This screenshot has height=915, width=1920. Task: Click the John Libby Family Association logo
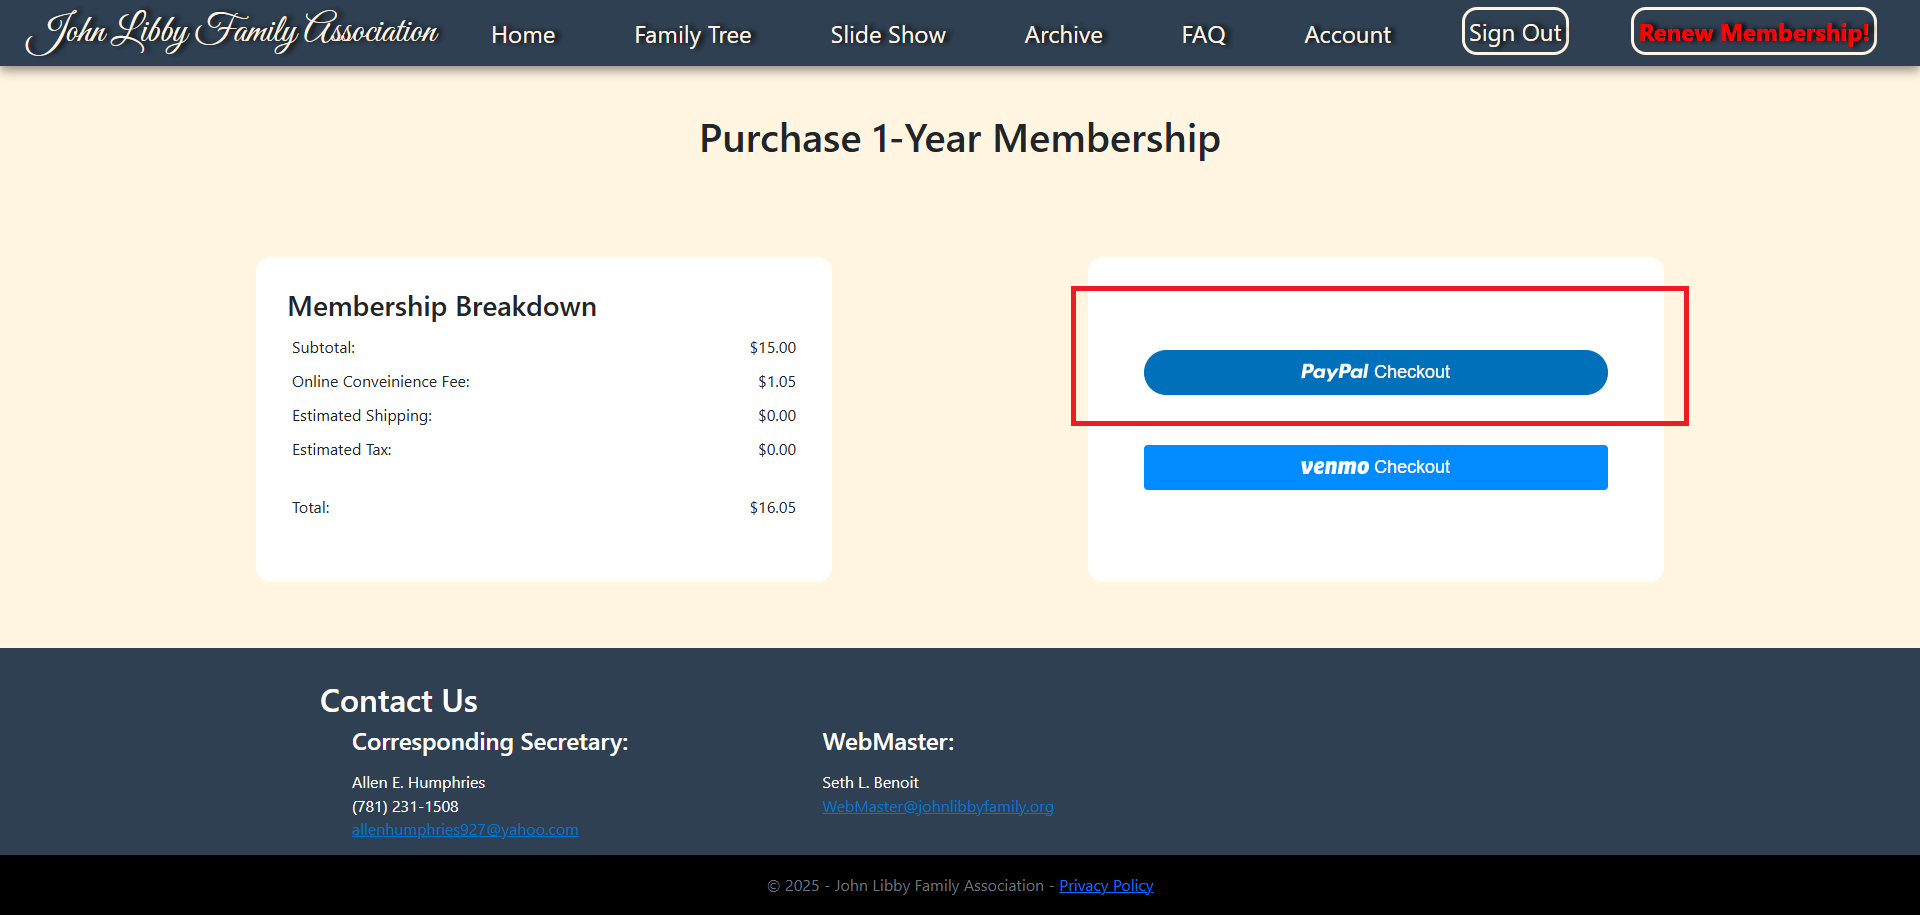[x=232, y=33]
